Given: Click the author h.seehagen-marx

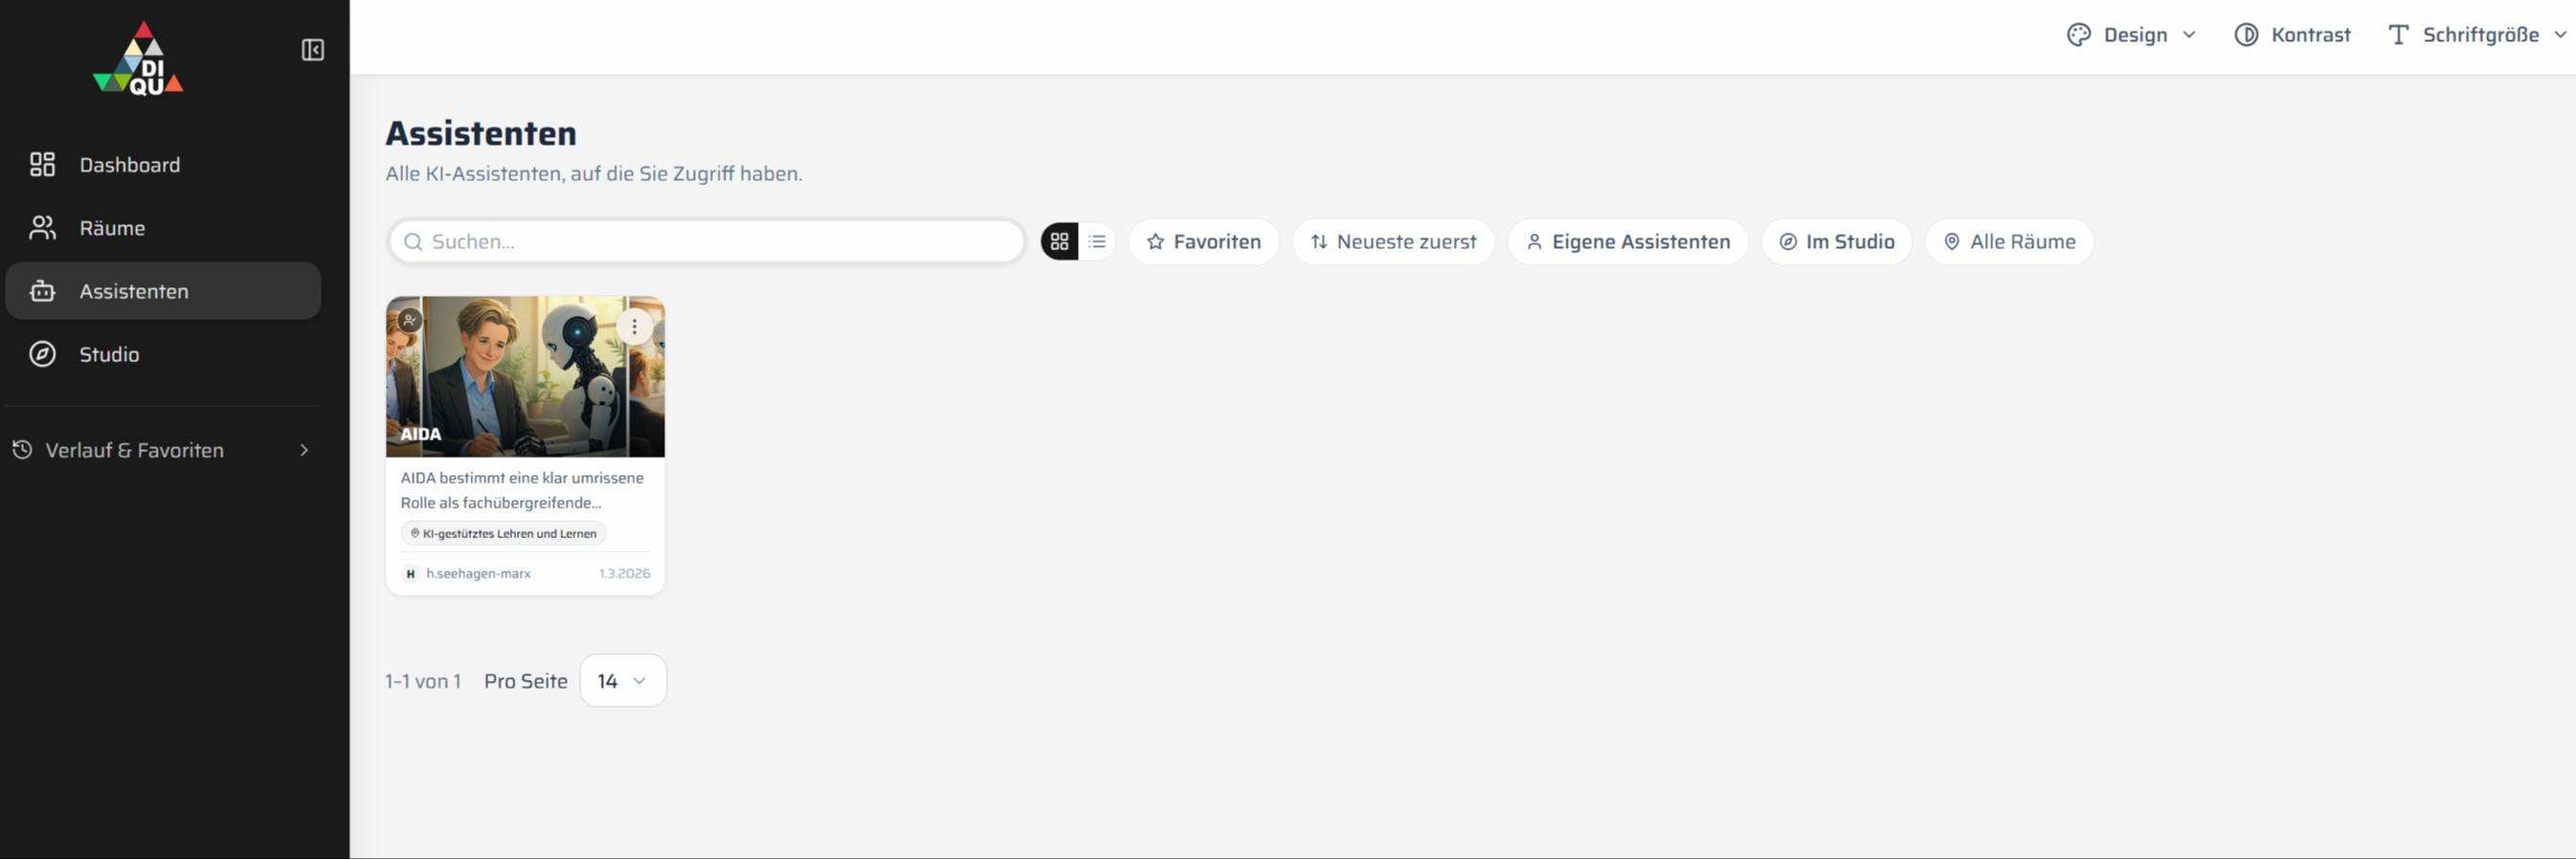Looking at the screenshot, I should [478, 573].
